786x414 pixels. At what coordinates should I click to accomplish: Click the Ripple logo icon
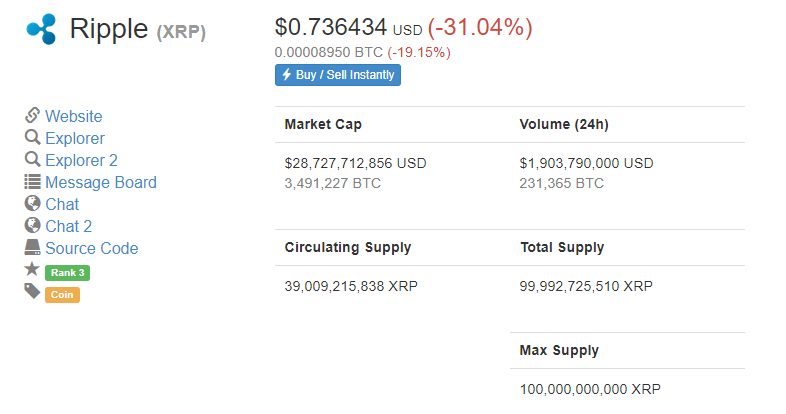pyautogui.click(x=42, y=29)
